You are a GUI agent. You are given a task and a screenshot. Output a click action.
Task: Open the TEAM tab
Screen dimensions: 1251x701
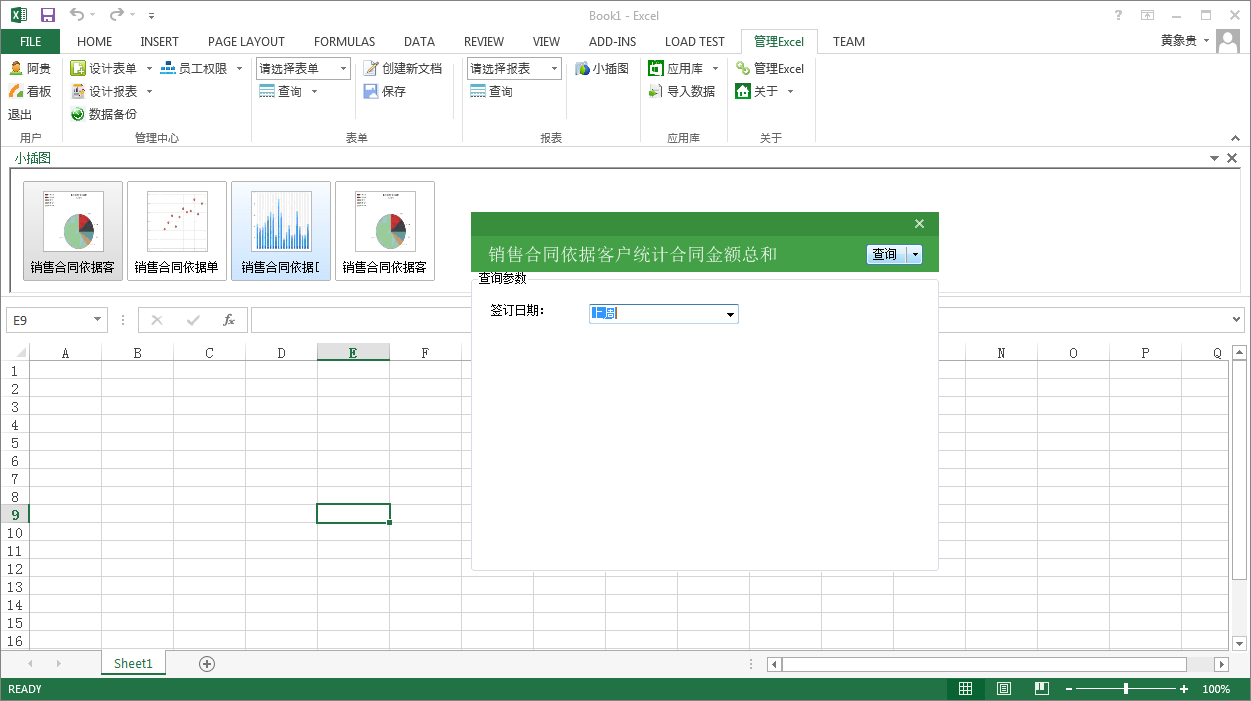[849, 41]
